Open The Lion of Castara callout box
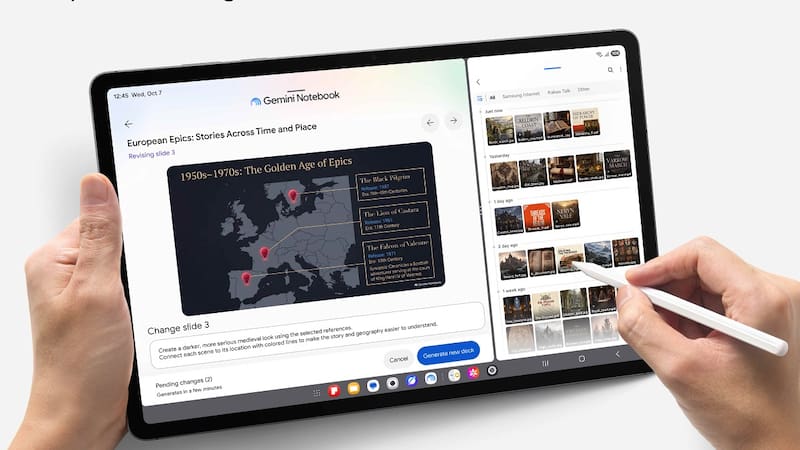The height and width of the screenshot is (450, 800). tap(394, 218)
